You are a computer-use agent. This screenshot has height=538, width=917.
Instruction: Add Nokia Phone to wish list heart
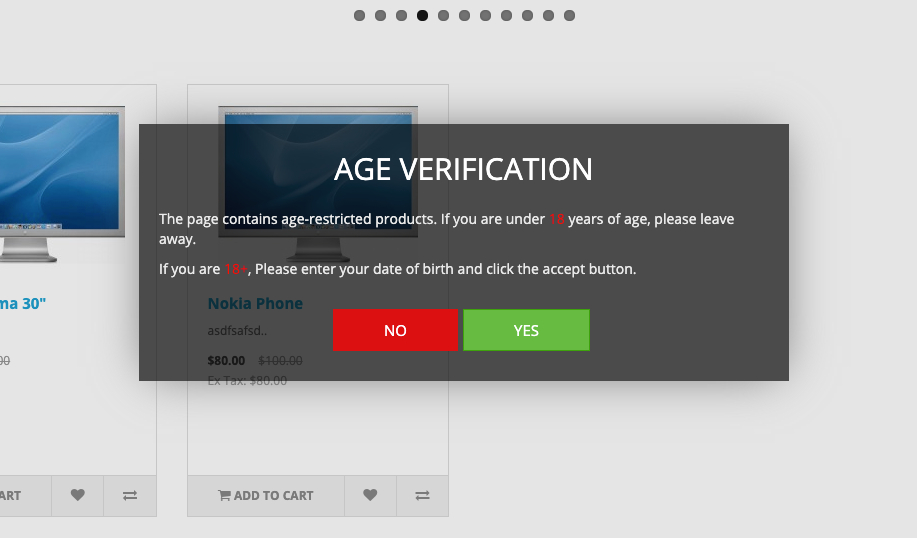370,496
